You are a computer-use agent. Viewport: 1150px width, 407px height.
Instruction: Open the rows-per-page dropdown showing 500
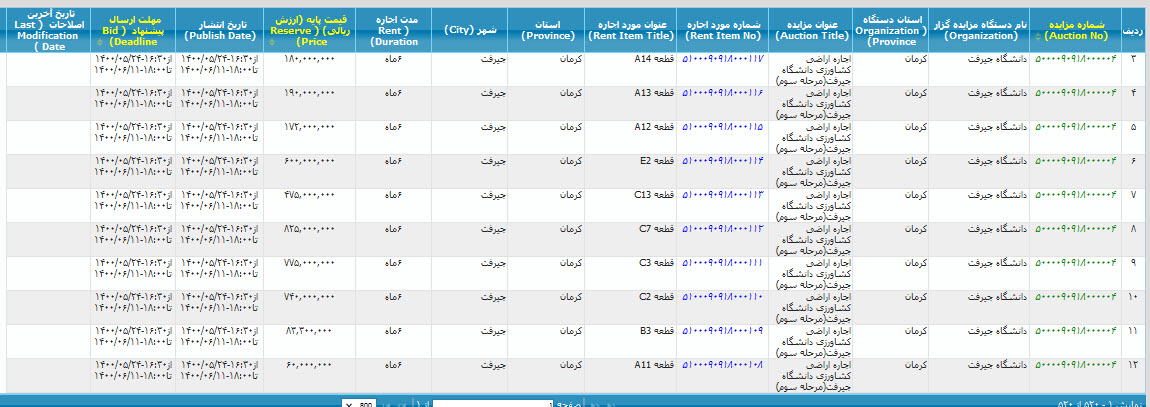point(360,403)
